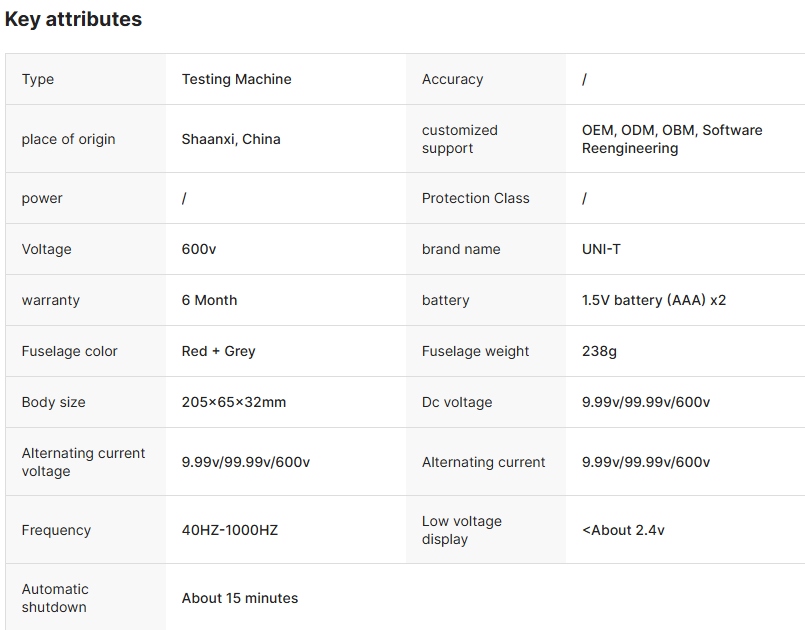Click the Key attributes heading
The image size is (805, 630).
click(x=73, y=19)
